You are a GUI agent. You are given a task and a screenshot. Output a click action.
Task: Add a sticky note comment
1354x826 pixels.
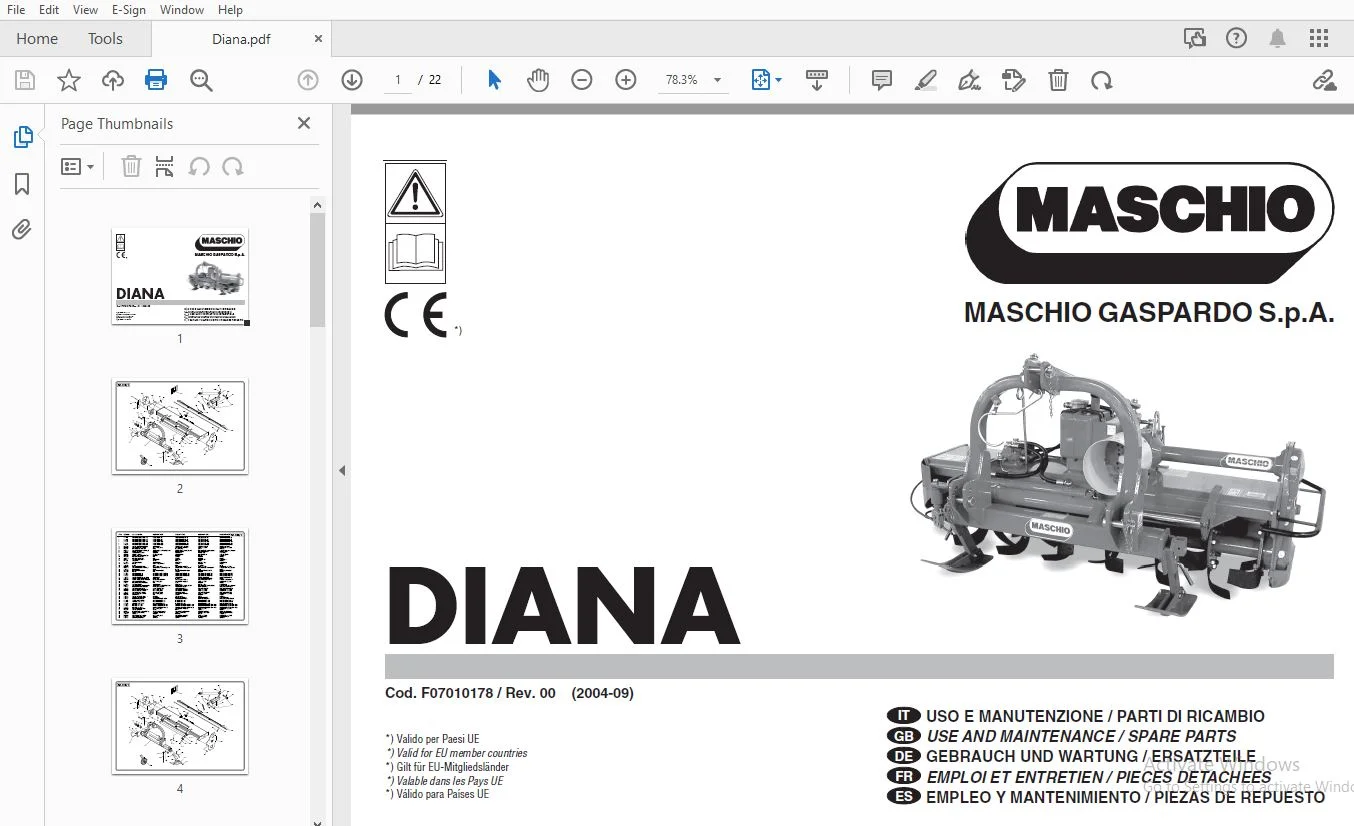882,80
